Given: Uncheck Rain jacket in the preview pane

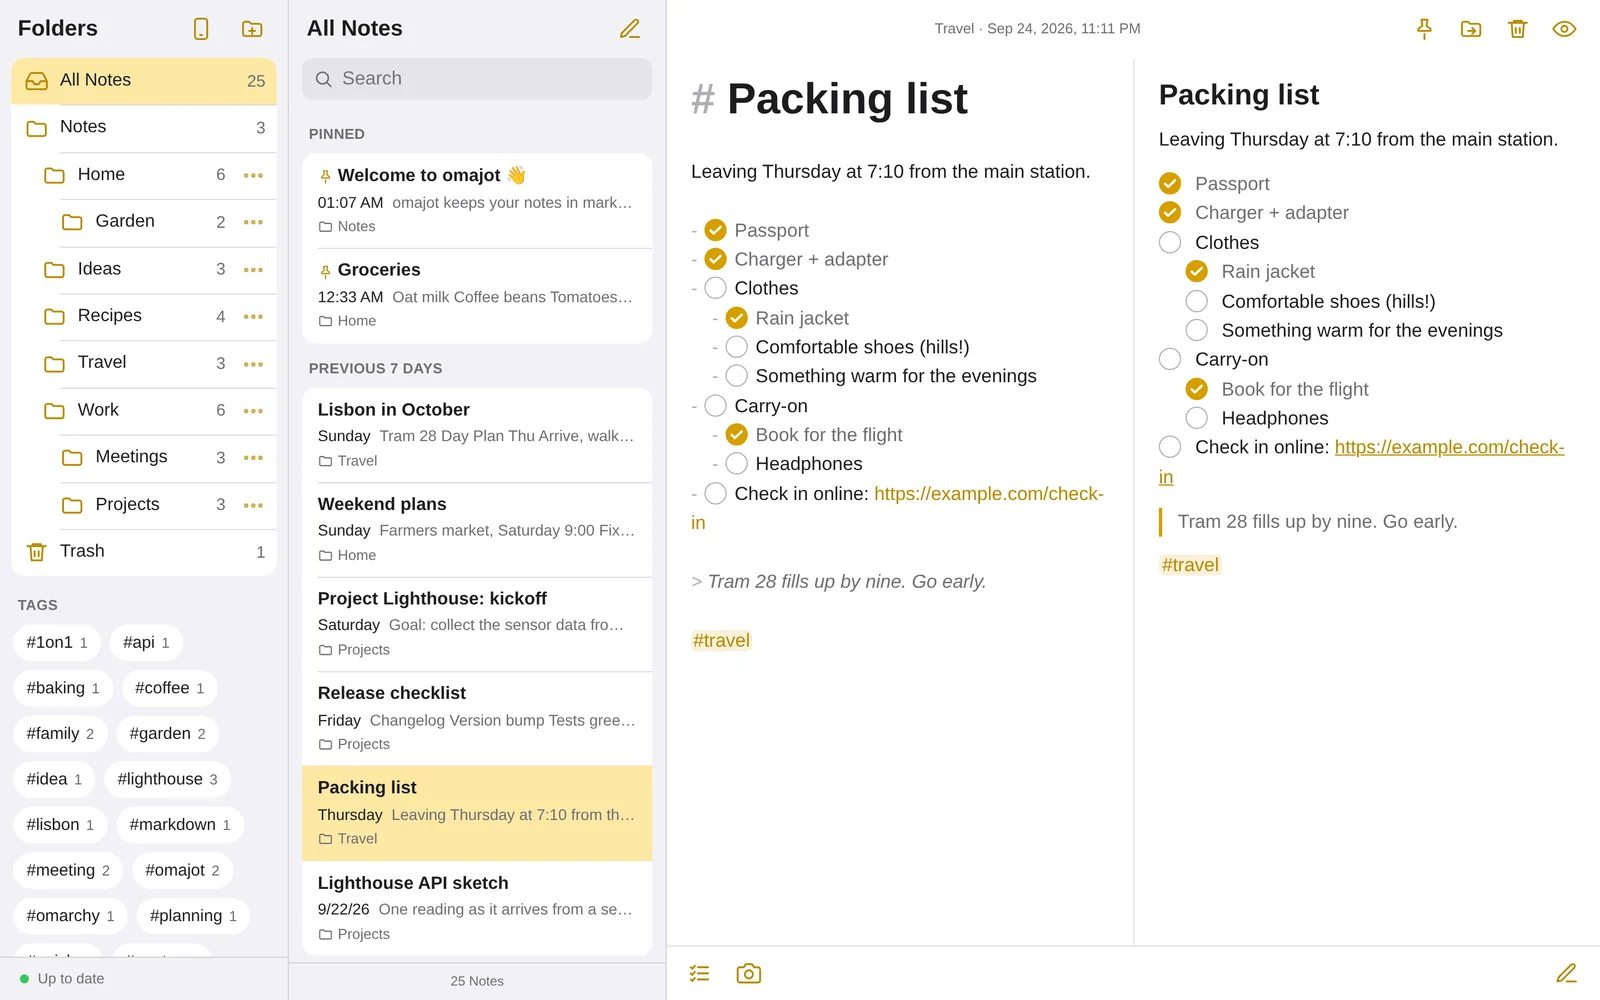Looking at the screenshot, I should pyautogui.click(x=1196, y=271).
